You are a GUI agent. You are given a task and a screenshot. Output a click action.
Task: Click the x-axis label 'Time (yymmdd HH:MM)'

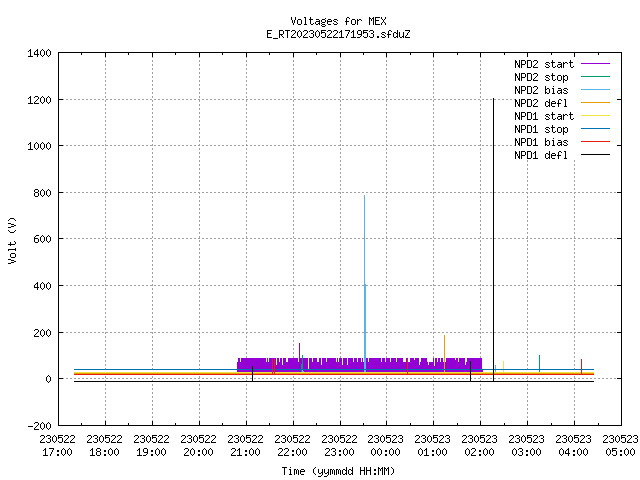click(x=338, y=471)
